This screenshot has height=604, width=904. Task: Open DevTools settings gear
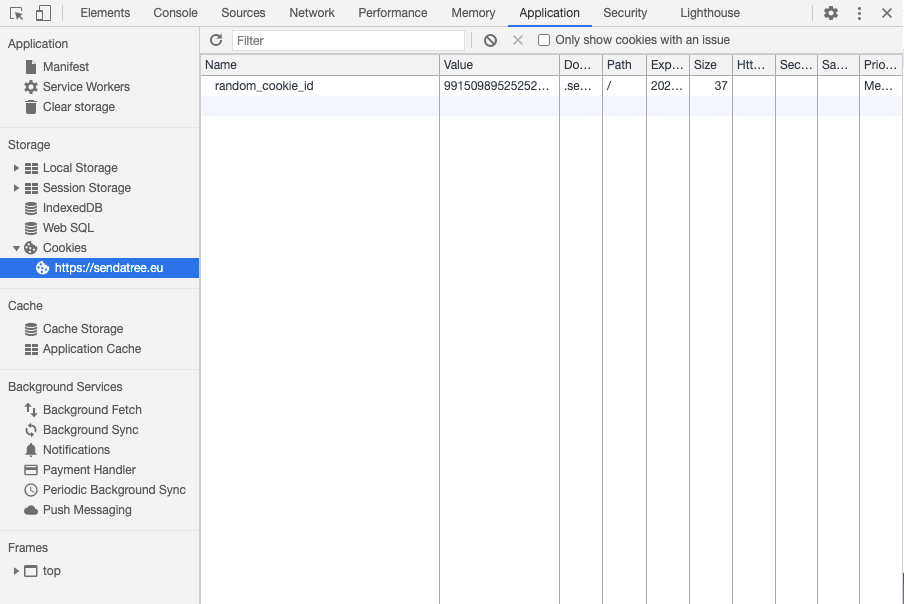(831, 13)
